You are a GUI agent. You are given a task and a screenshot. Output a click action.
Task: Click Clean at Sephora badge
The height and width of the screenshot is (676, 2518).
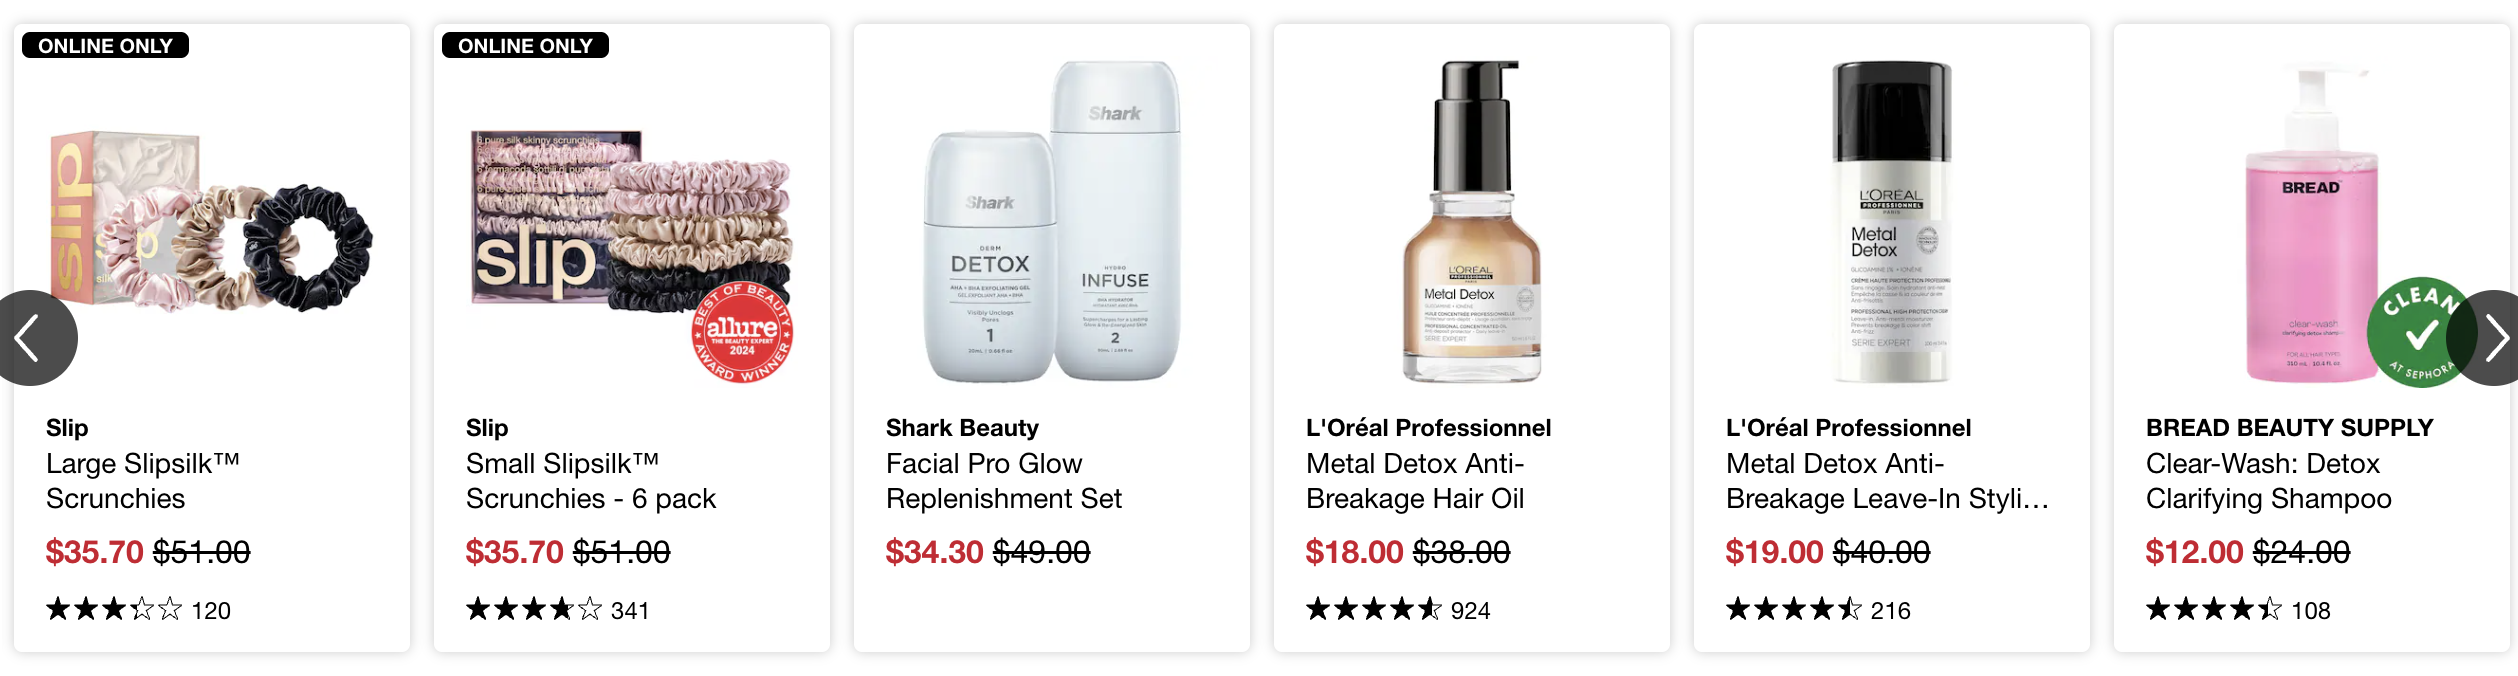(x=2420, y=332)
